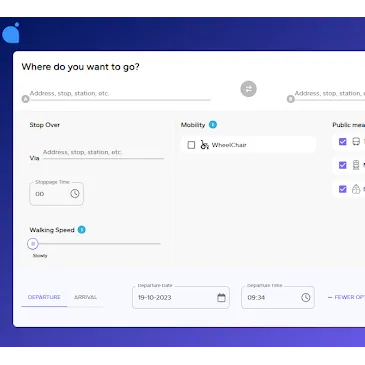The width and height of the screenshot is (365, 365).
Task: Open the Mobility info tooltip
Action: [x=213, y=125]
